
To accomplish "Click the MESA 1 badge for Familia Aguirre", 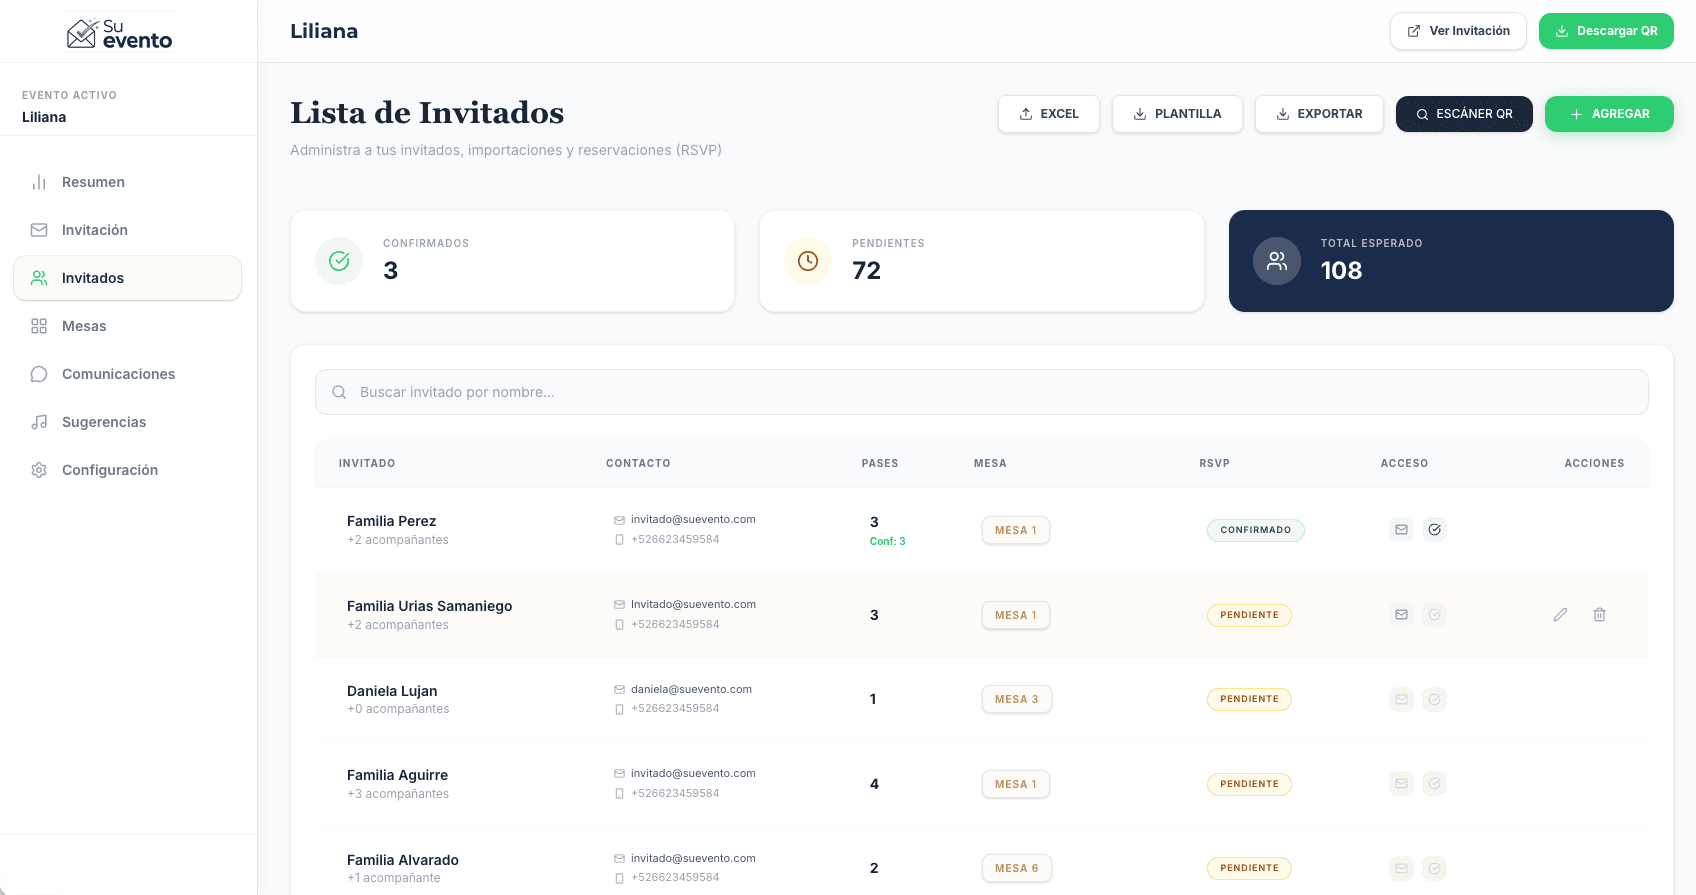I will click(1016, 784).
